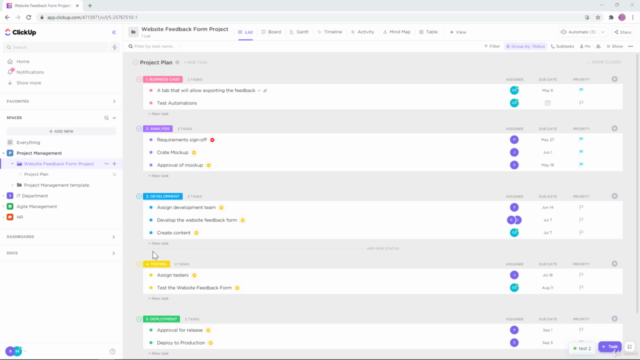Reload the page in the browser
The height and width of the screenshot is (360, 640).
29,18
